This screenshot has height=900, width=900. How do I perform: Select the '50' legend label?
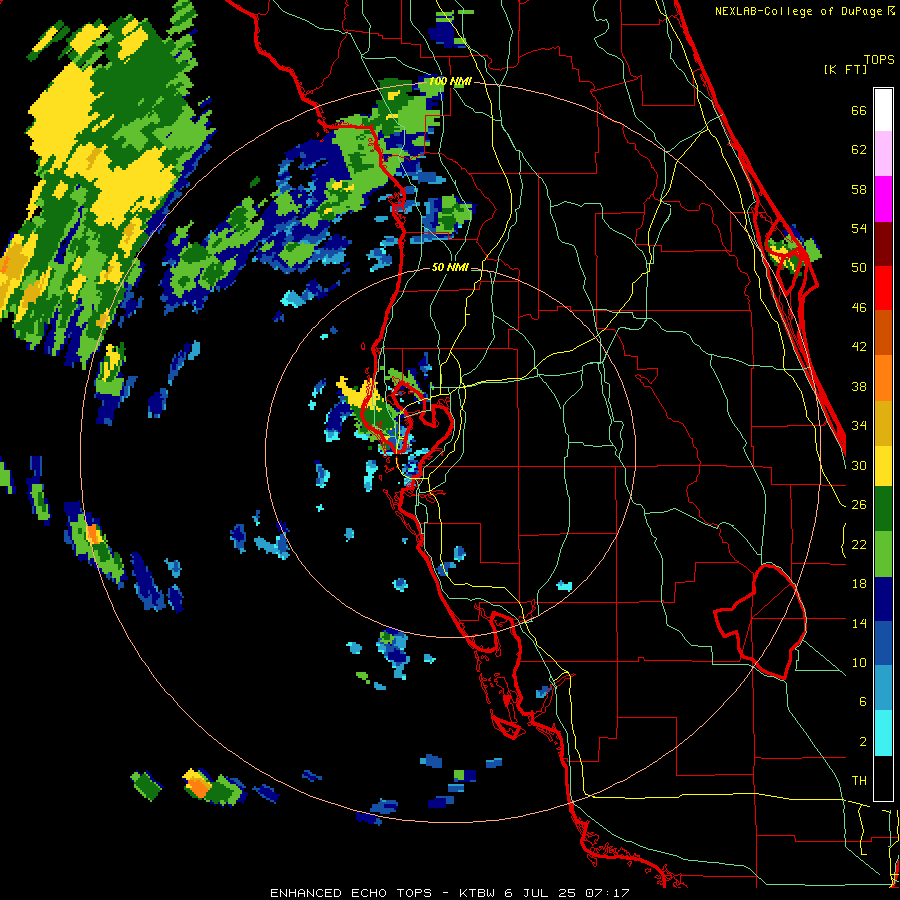tap(859, 268)
